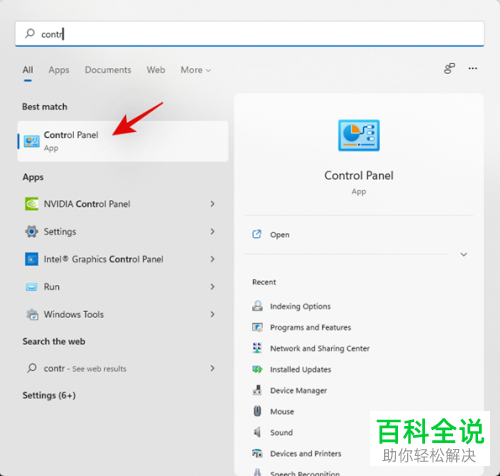The height and width of the screenshot is (476, 500).
Task: Click the web search magnifier icon for 'contr'
Action: coord(32,368)
